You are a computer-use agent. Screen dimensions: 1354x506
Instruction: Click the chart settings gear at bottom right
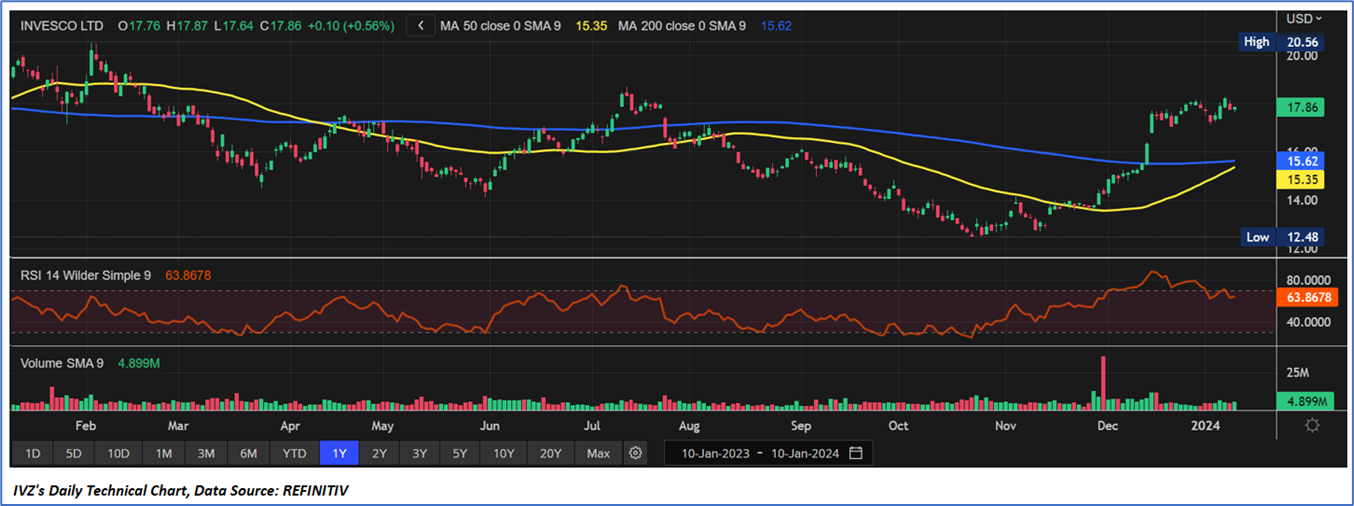click(1312, 425)
